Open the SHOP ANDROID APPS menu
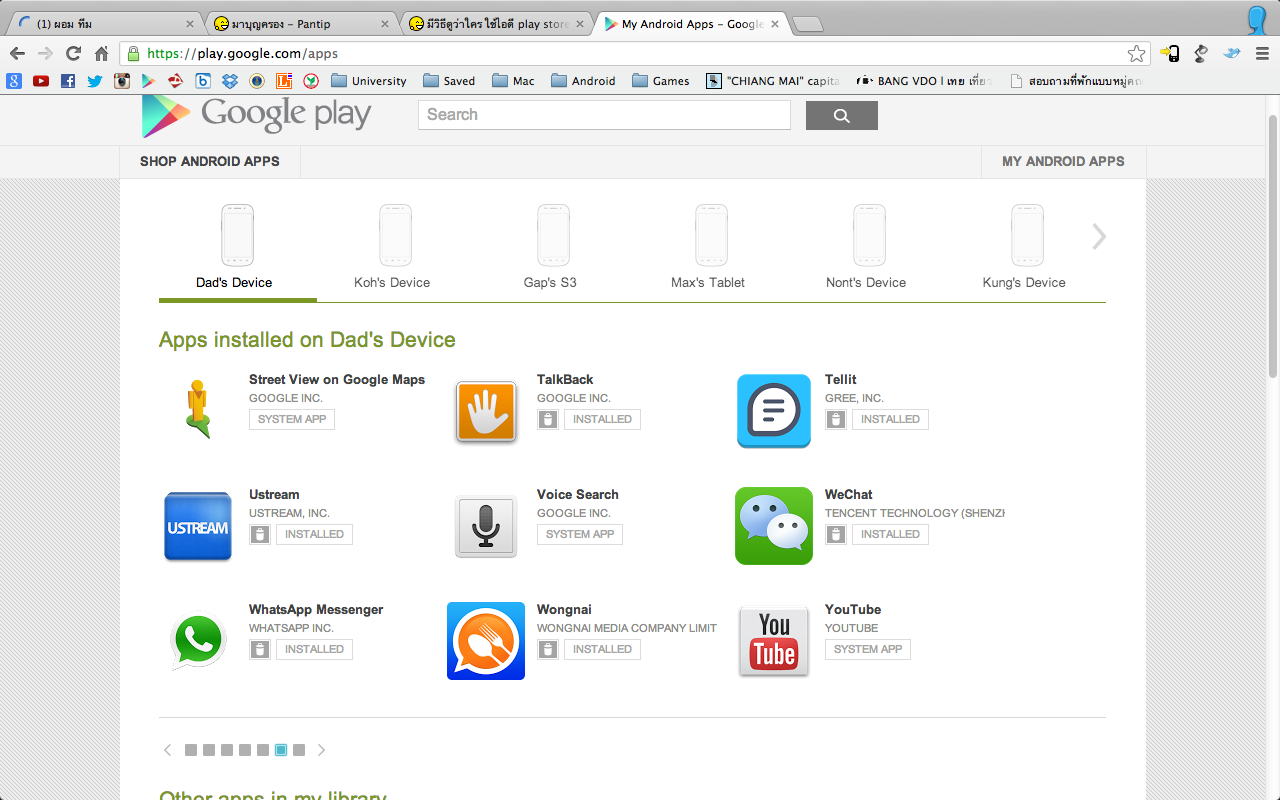 point(210,161)
